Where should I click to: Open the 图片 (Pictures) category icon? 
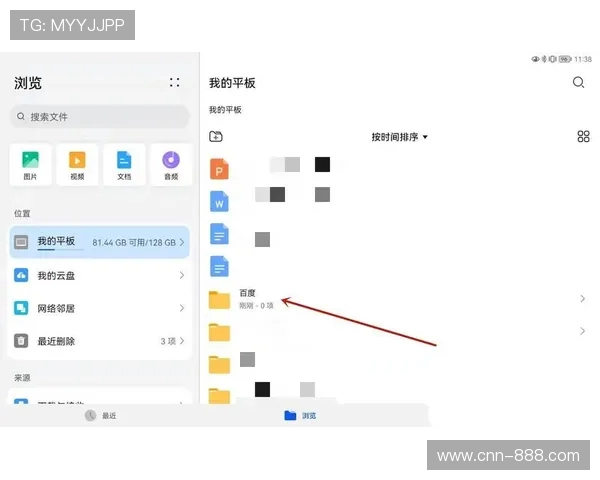(31, 164)
